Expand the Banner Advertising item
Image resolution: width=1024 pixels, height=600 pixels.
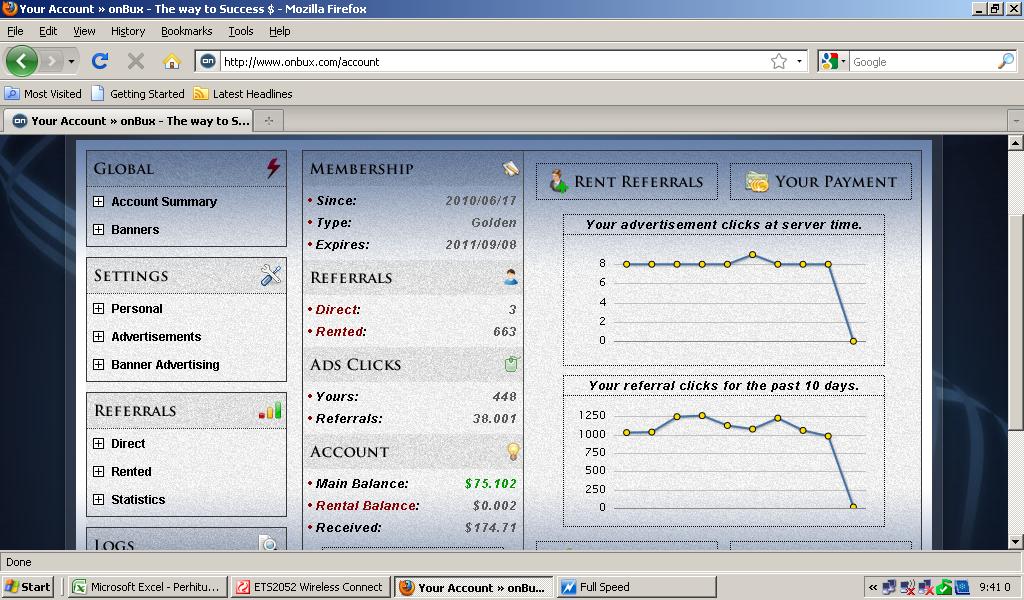click(x=99, y=365)
